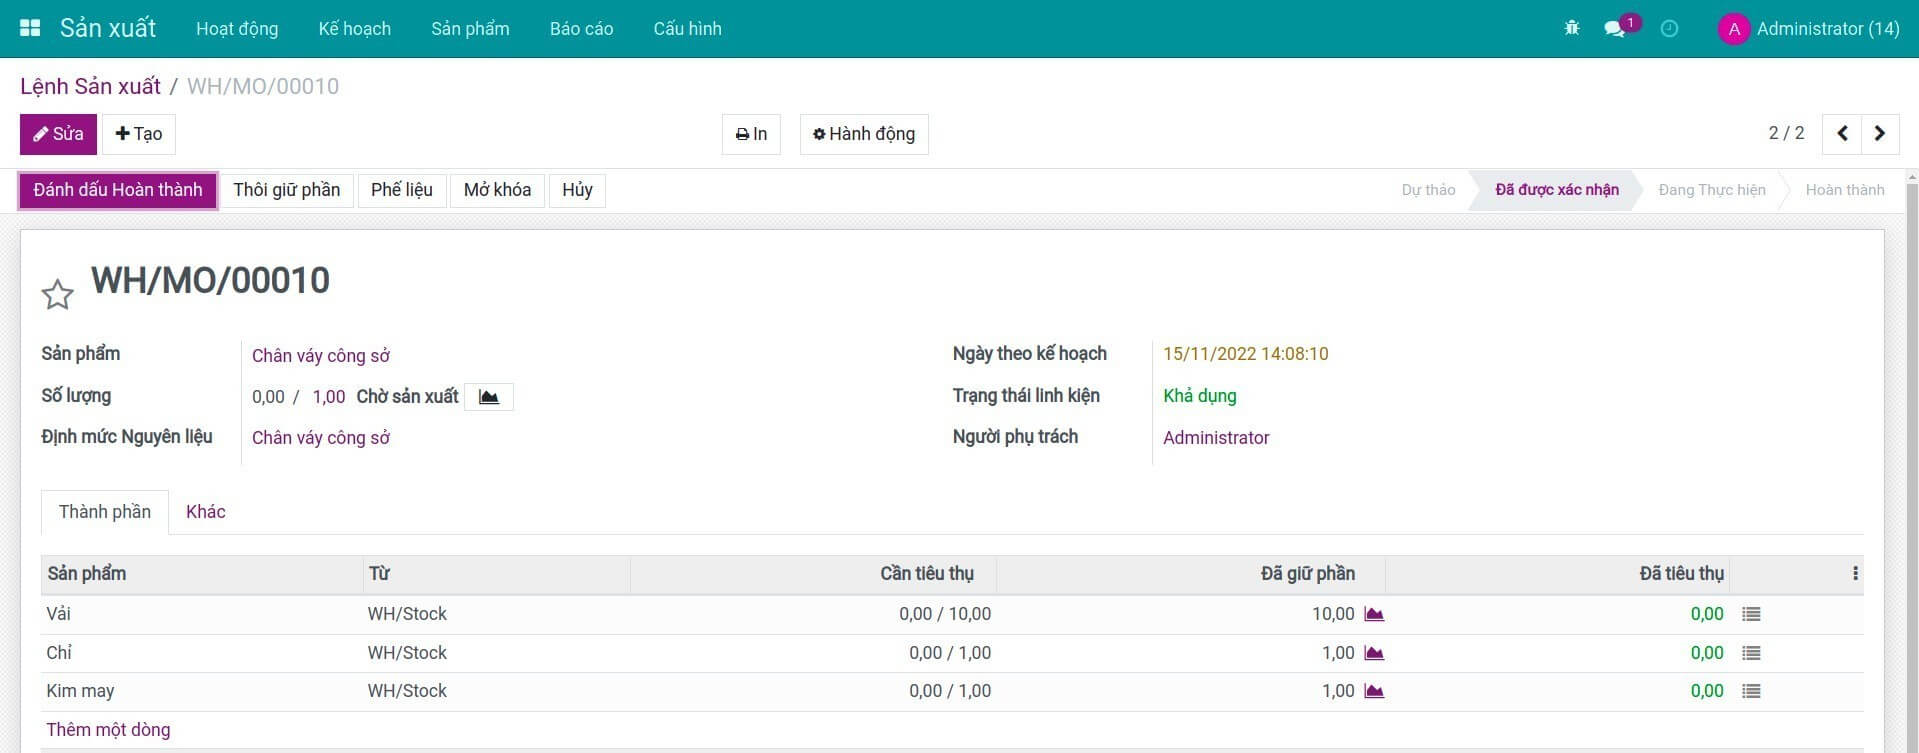Image resolution: width=1919 pixels, height=753 pixels.
Task: Select the Đang Thực hiện status stage
Action: (1711, 190)
